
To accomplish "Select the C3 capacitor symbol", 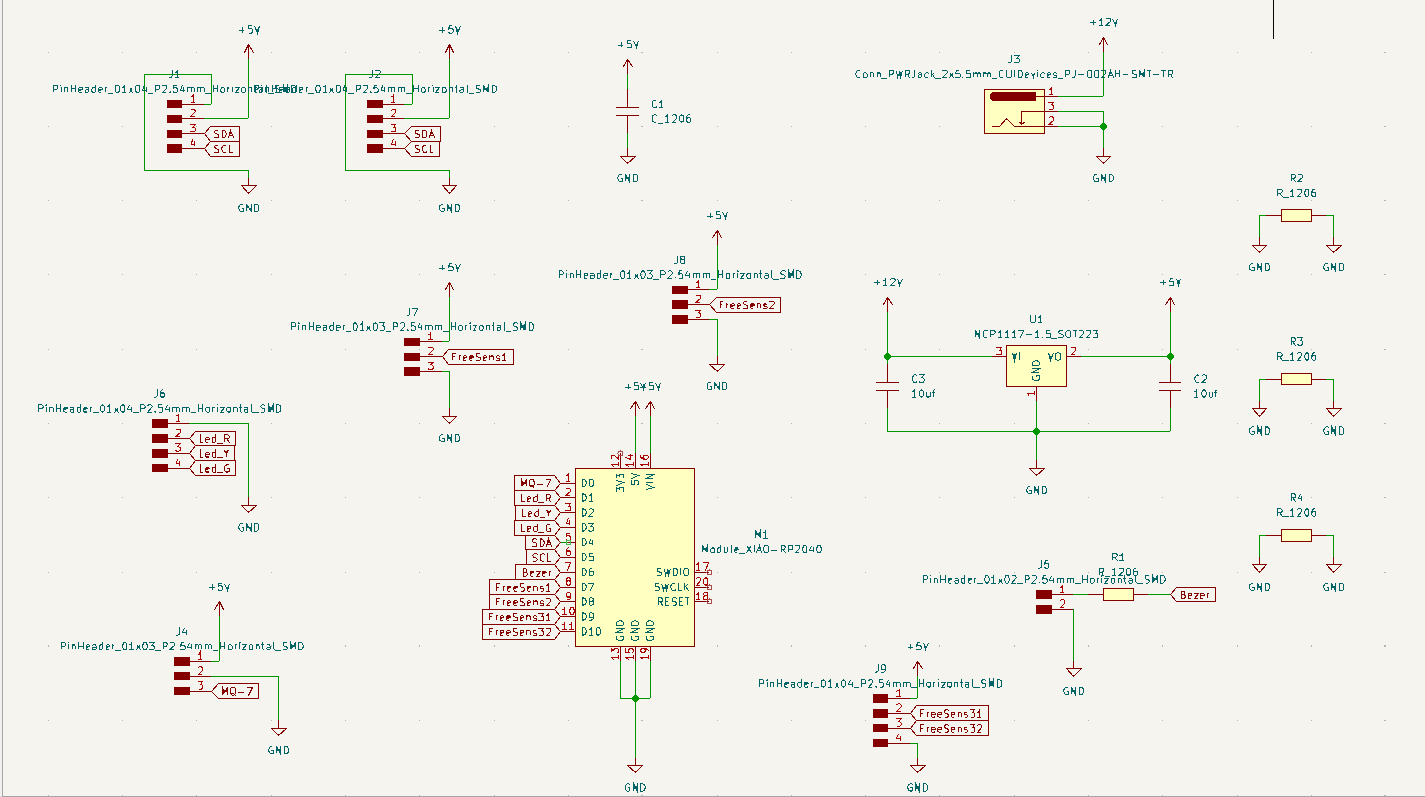I will [886, 387].
